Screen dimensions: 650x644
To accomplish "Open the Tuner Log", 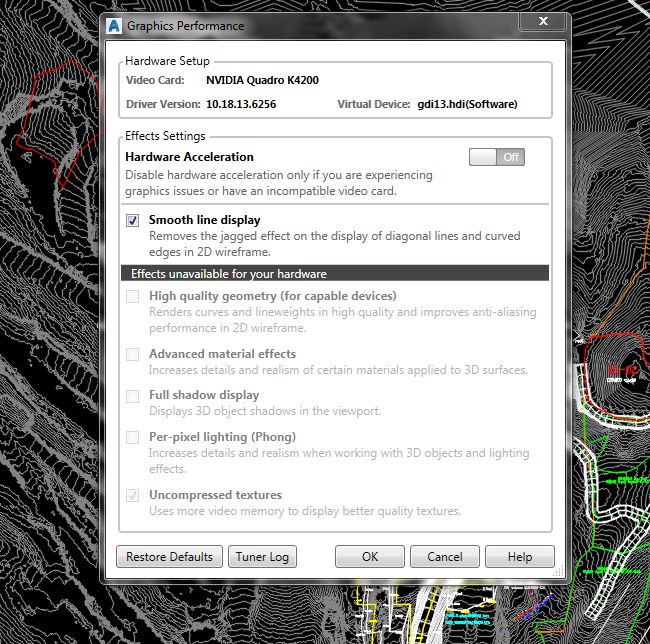I will tap(262, 557).
